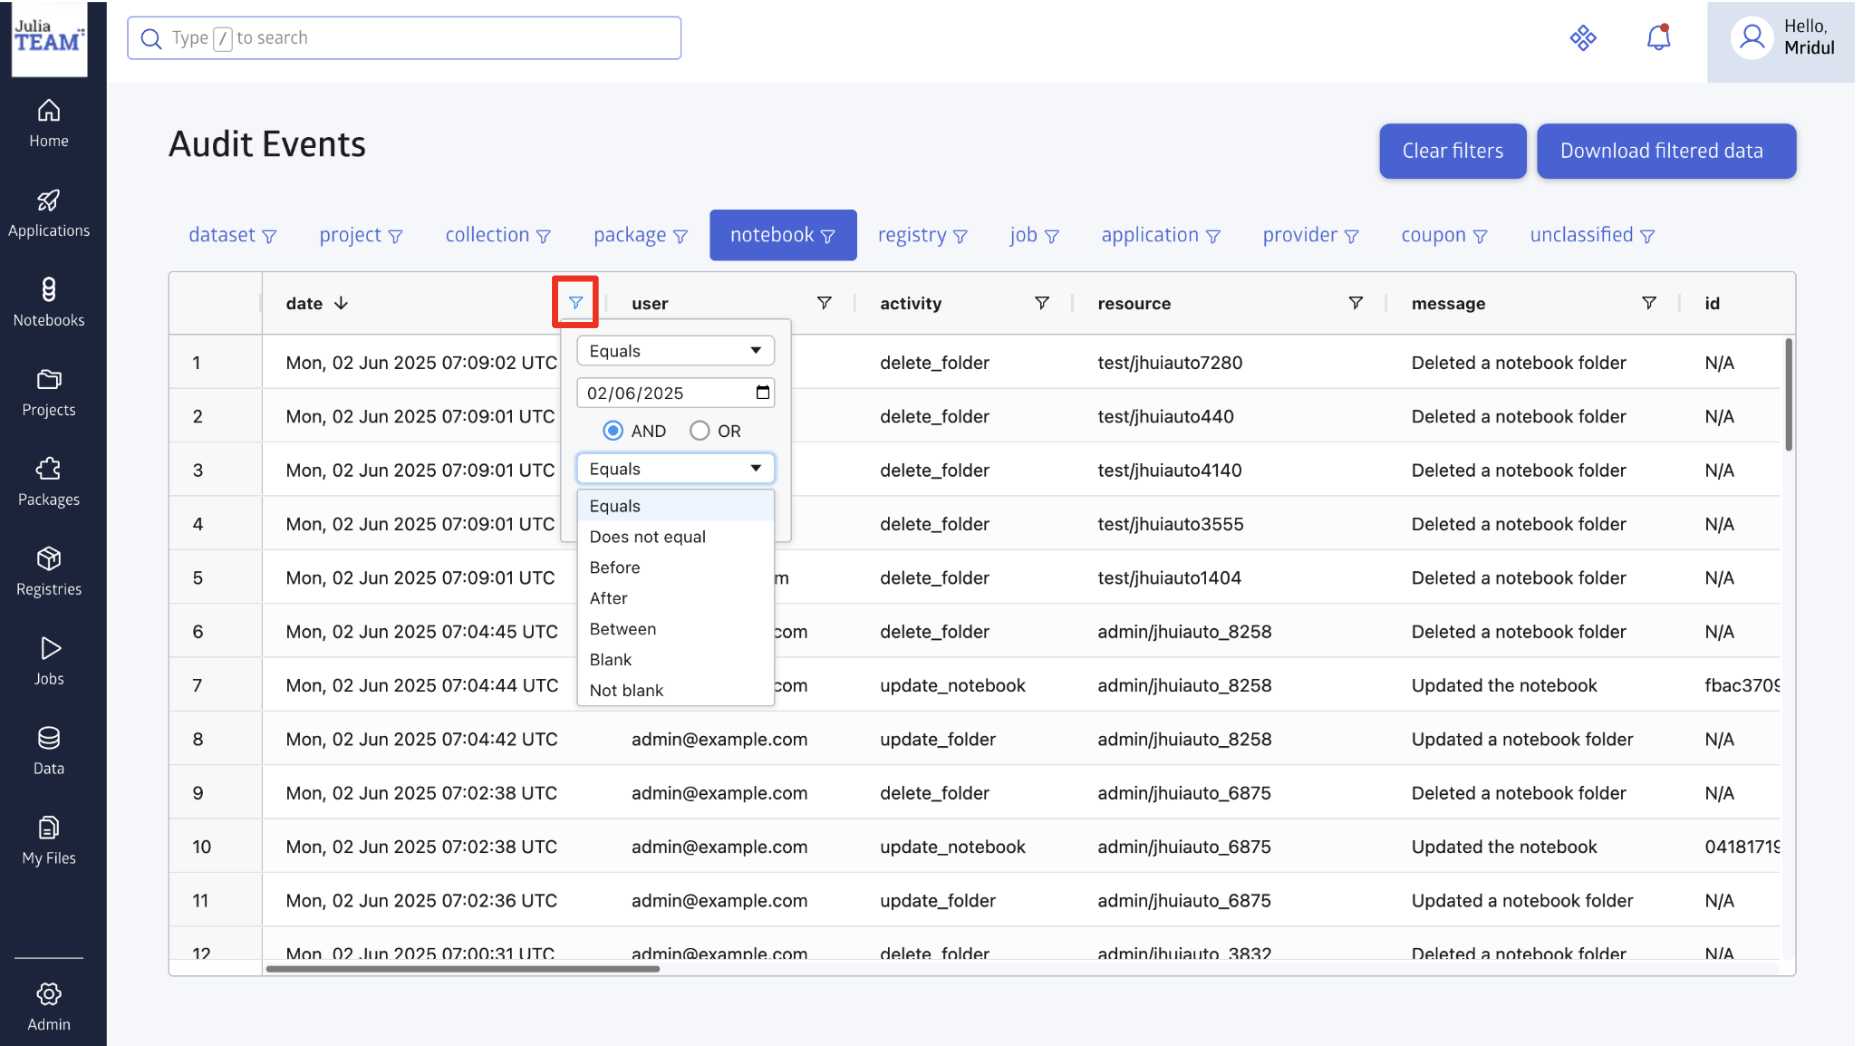The height and width of the screenshot is (1046, 1858).
Task: Collapse the second Equals condition dropdown
Action: [x=675, y=469]
